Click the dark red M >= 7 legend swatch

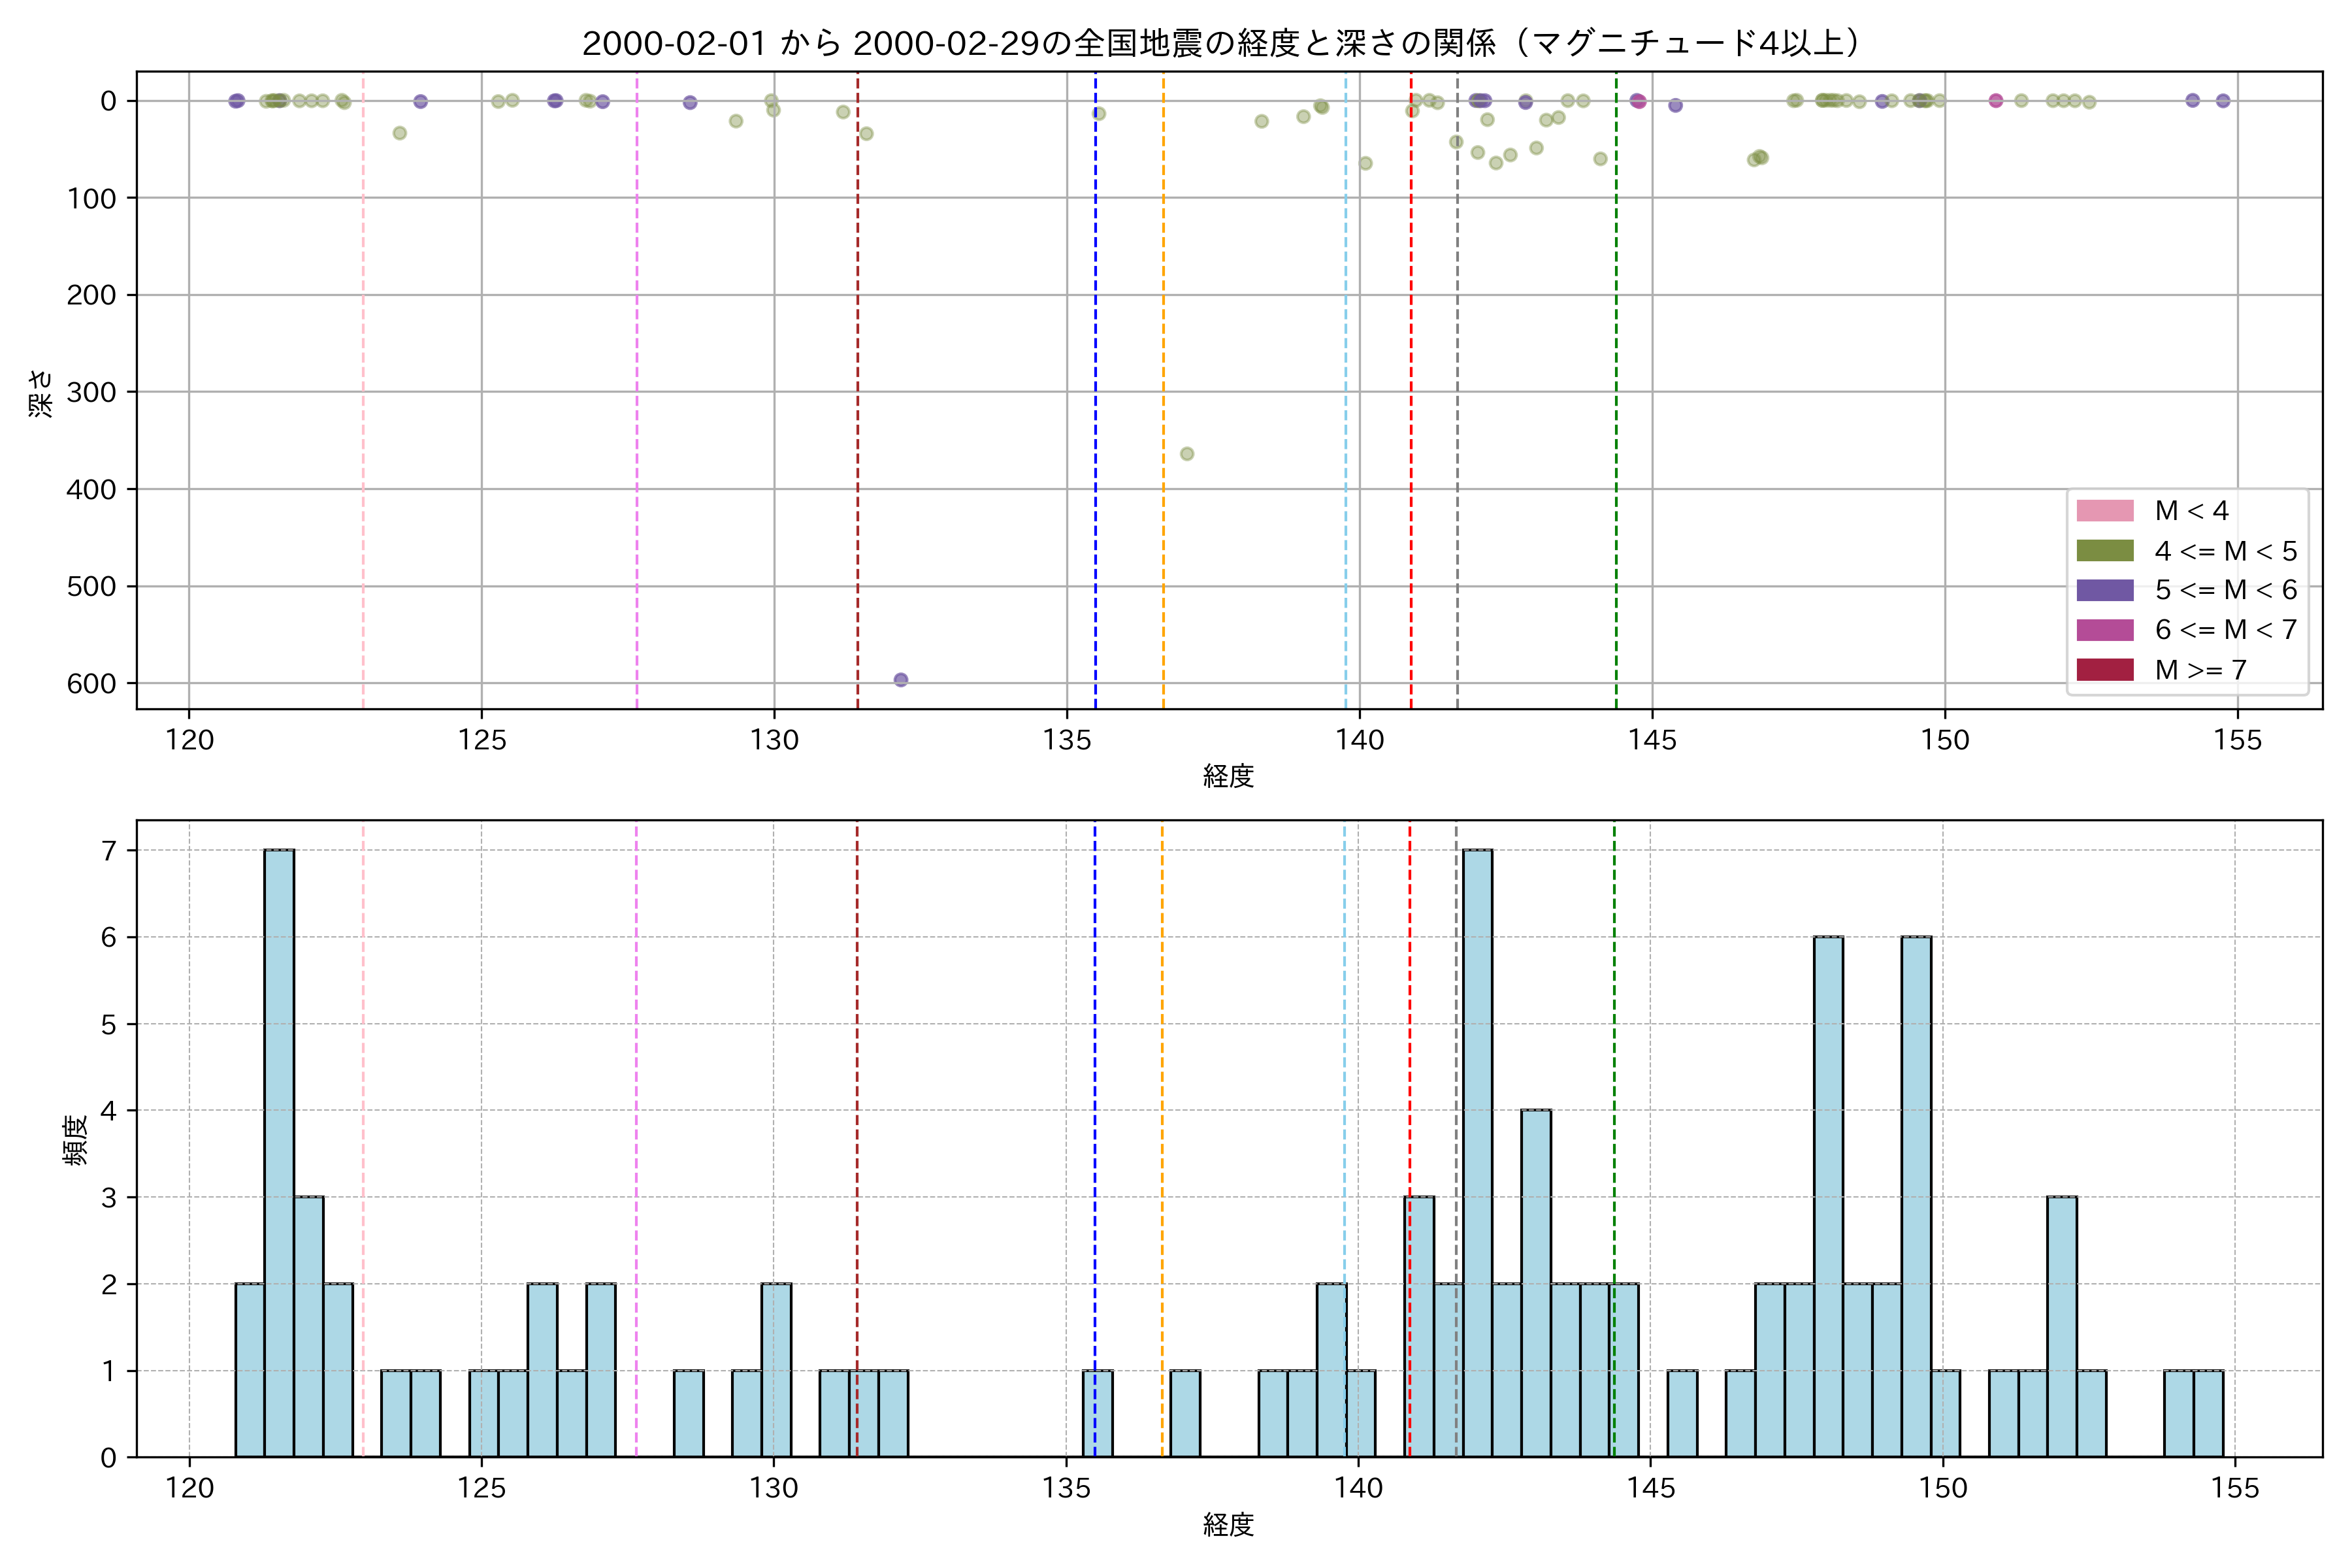[x=2105, y=670]
